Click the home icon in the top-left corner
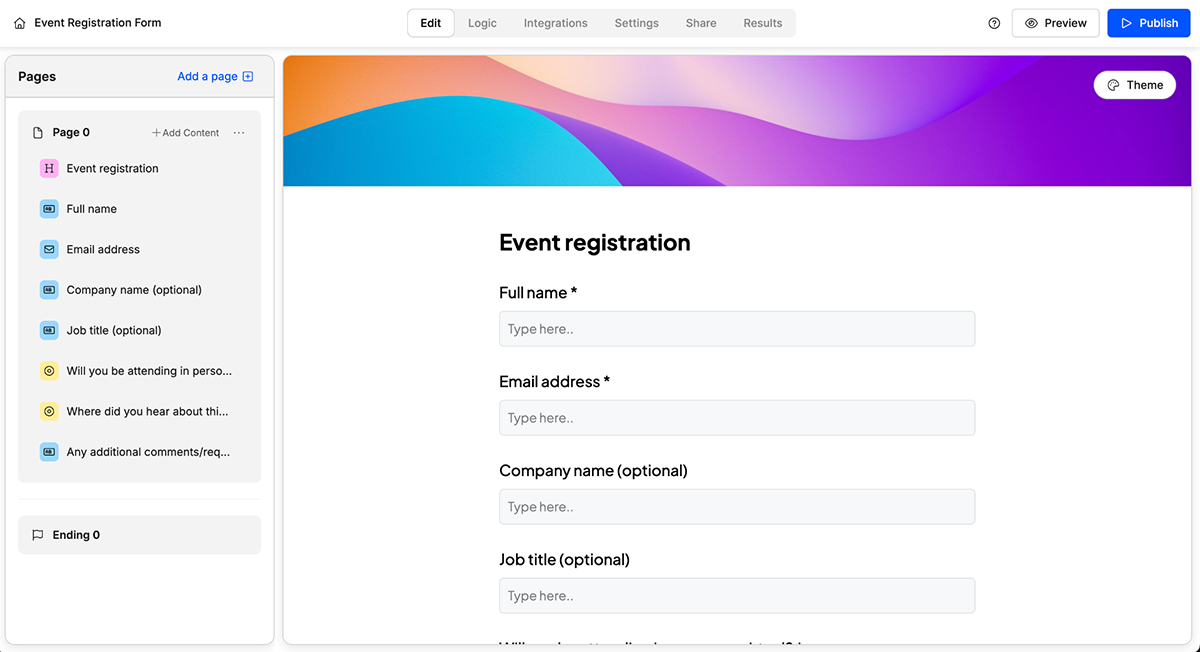The image size is (1200, 652). pyautogui.click(x=18, y=22)
